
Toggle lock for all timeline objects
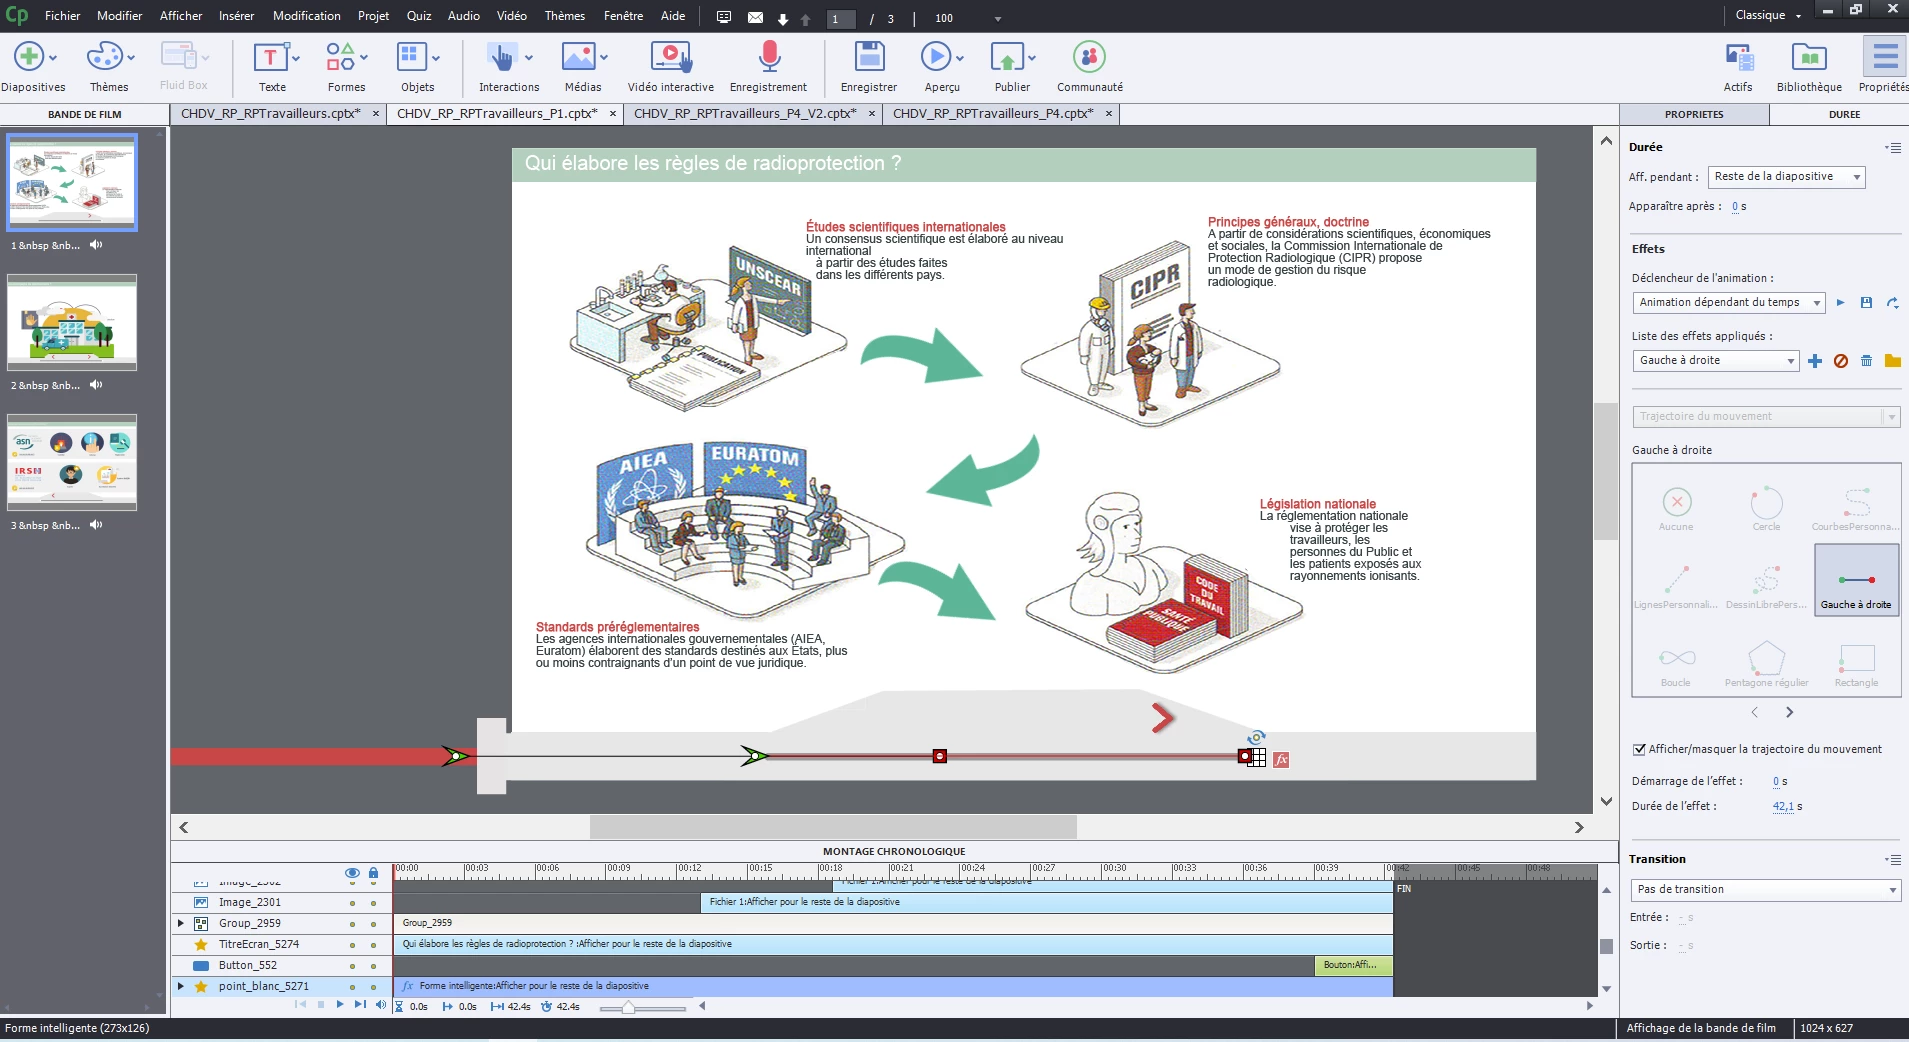click(x=373, y=873)
